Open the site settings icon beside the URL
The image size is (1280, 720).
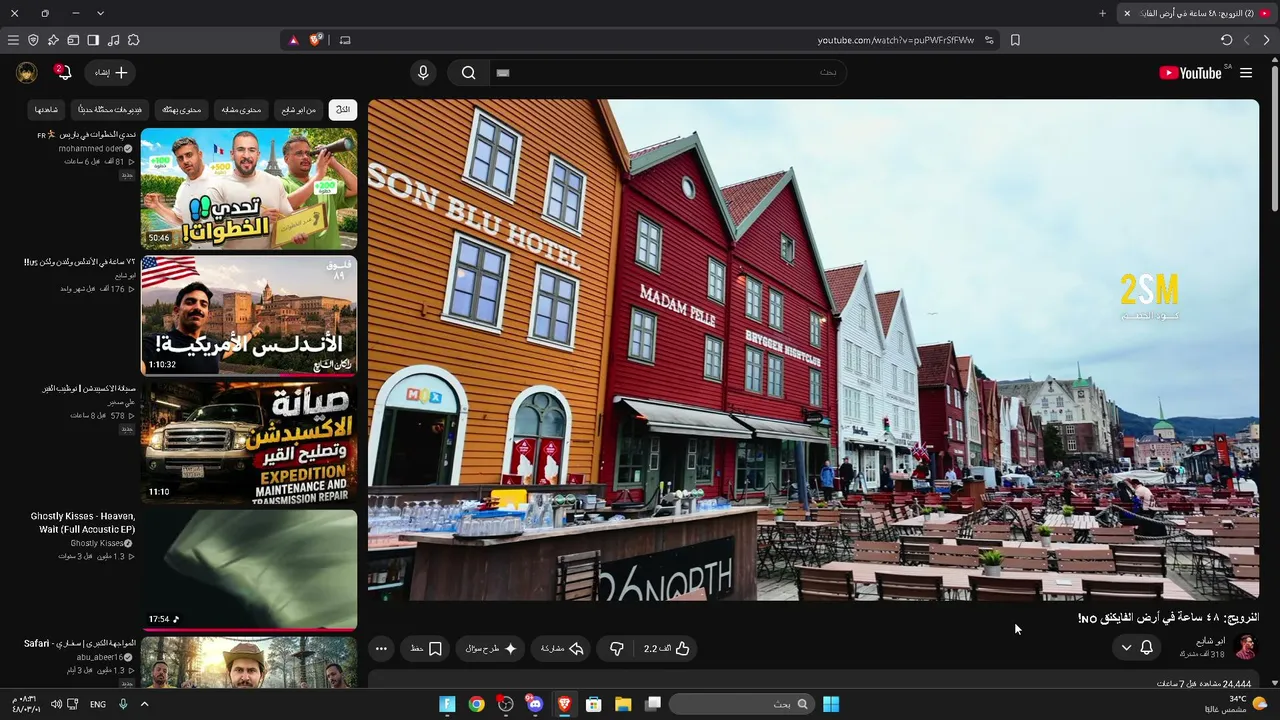coord(989,40)
